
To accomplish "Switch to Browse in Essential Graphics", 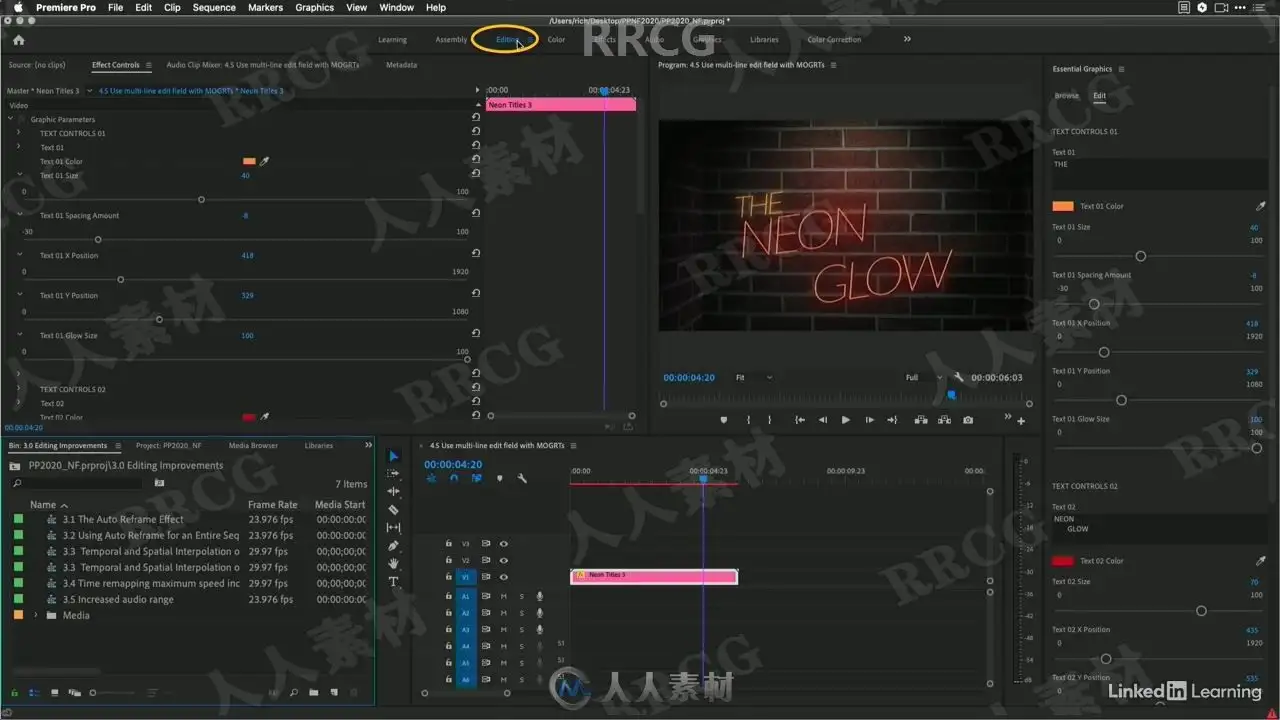I will (1067, 96).
